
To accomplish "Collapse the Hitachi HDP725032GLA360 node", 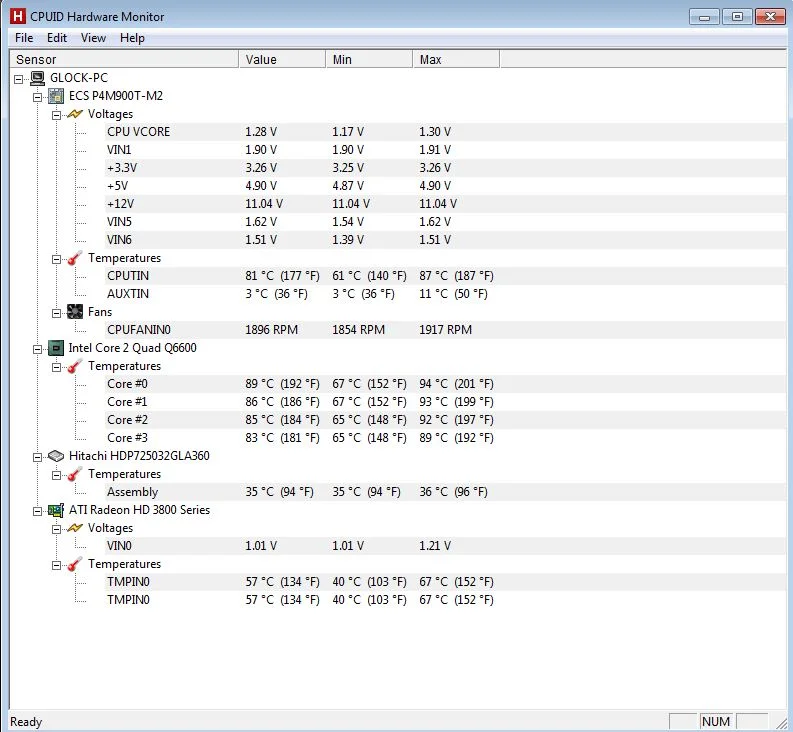I will click(x=37, y=457).
